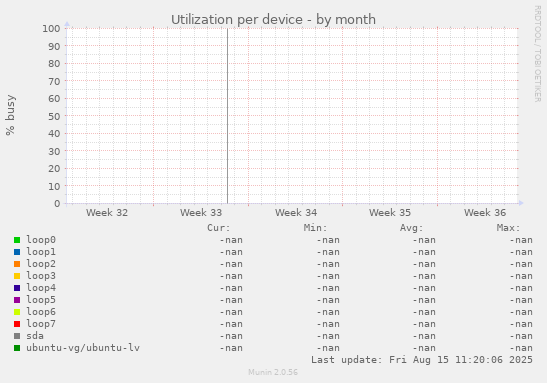Click the y-axis value 50

click(x=54, y=116)
